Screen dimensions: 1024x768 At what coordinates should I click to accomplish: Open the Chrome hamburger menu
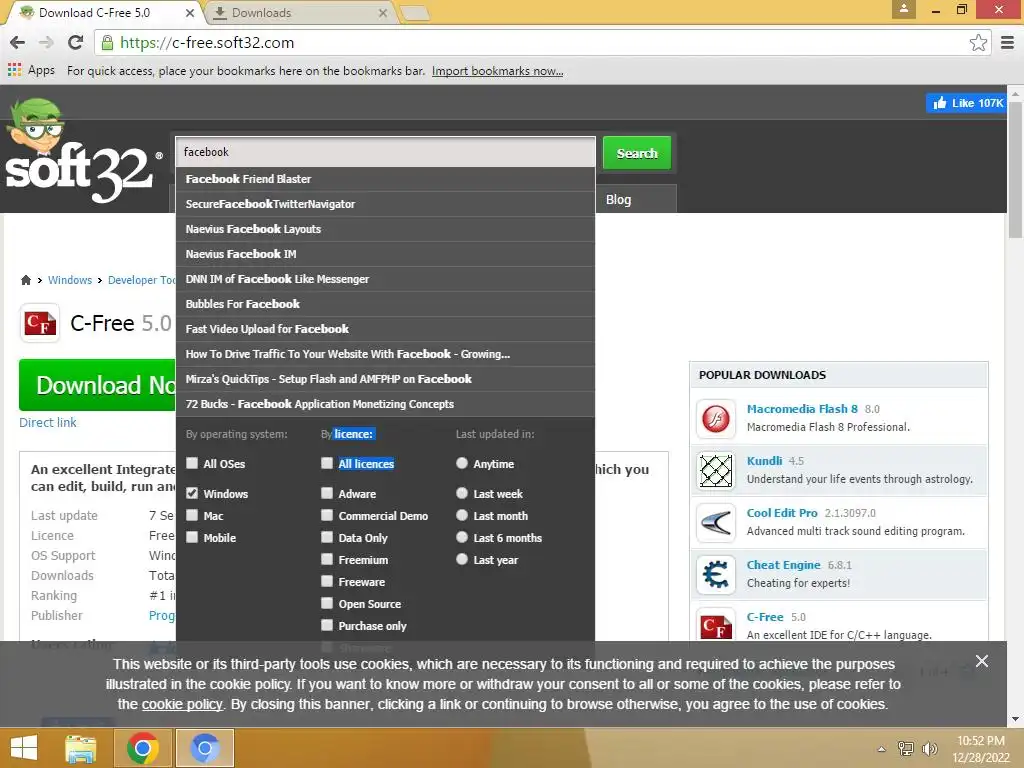[1008, 43]
